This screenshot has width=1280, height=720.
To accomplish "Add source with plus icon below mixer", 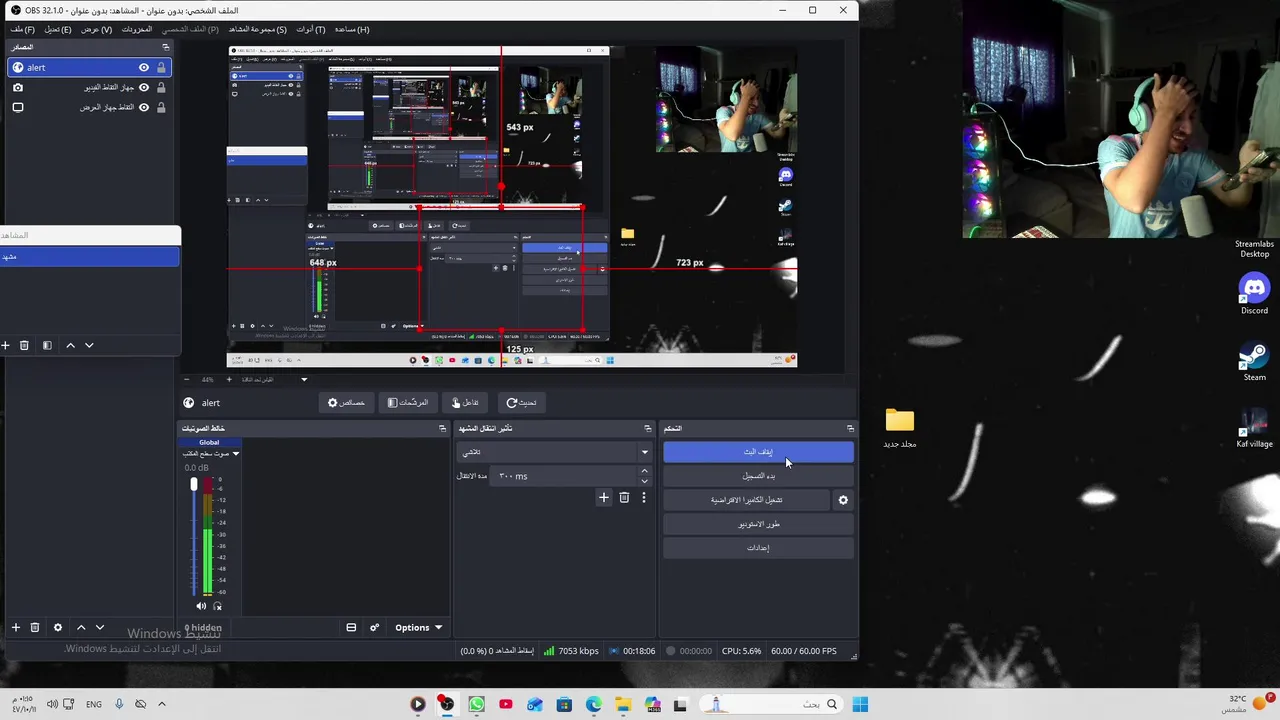I will point(15,627).
